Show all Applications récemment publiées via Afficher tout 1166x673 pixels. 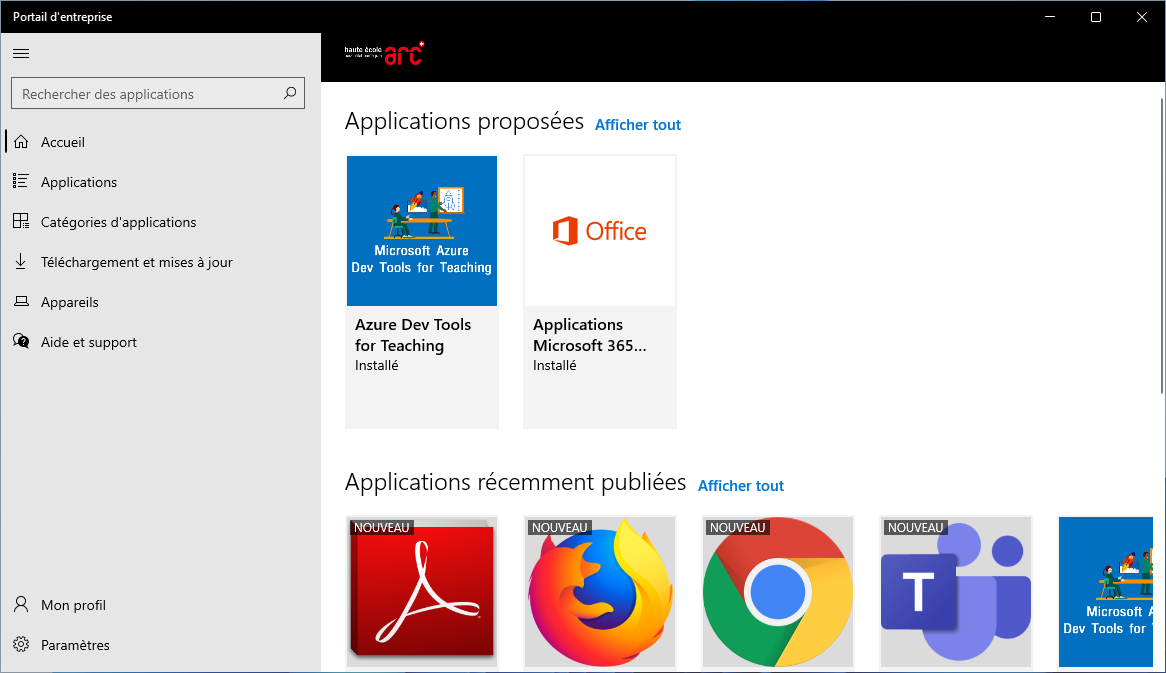pyautogui.click(x=741, y=486)
